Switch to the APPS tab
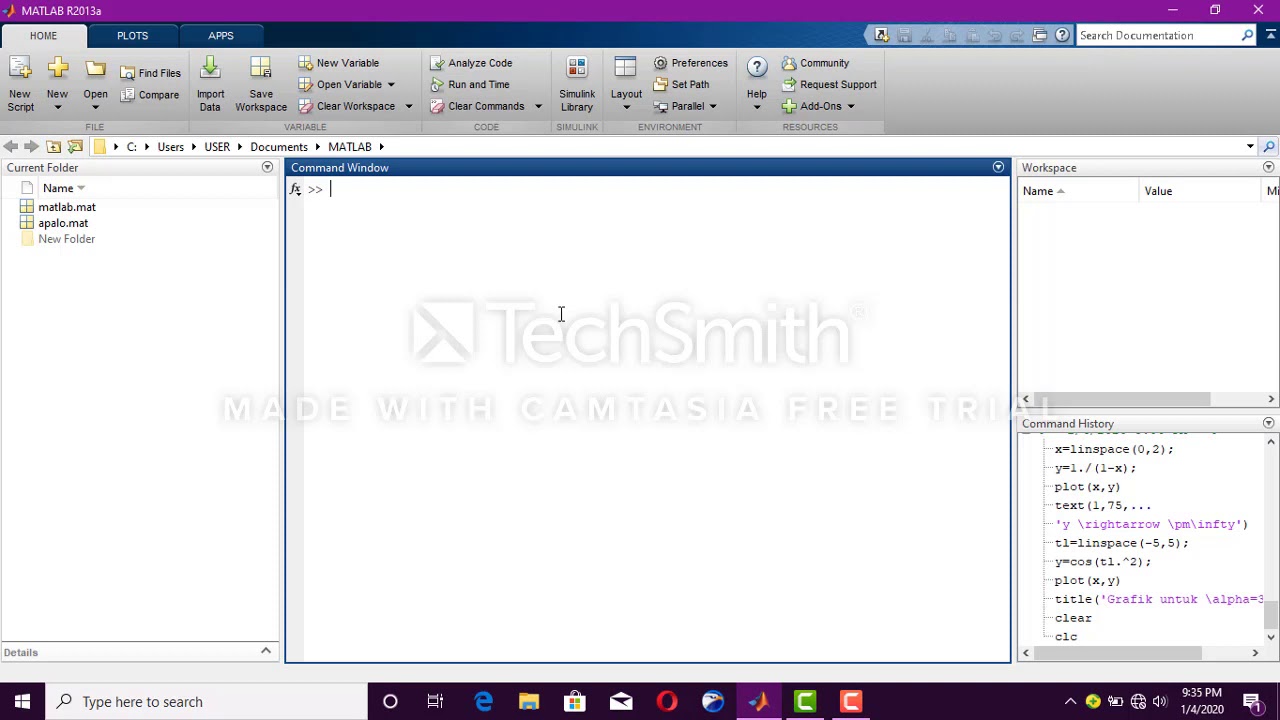The image size is (1280, 720). (x=221, y=36)
